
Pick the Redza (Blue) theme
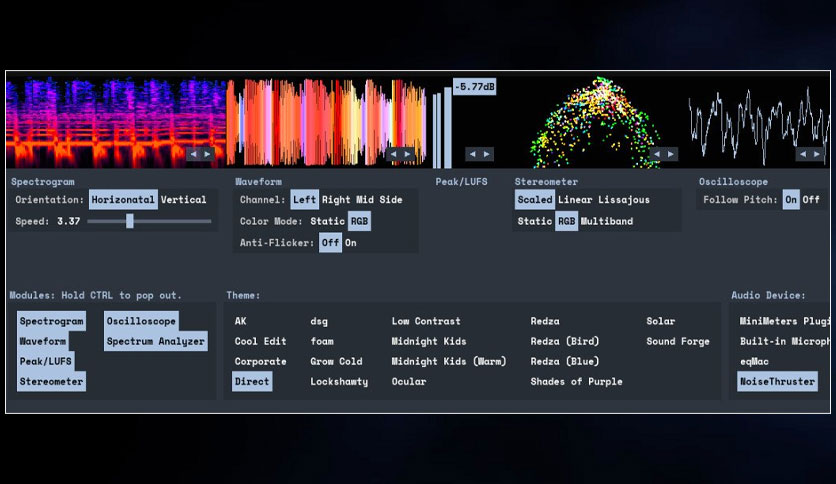(x=565, y=361)
